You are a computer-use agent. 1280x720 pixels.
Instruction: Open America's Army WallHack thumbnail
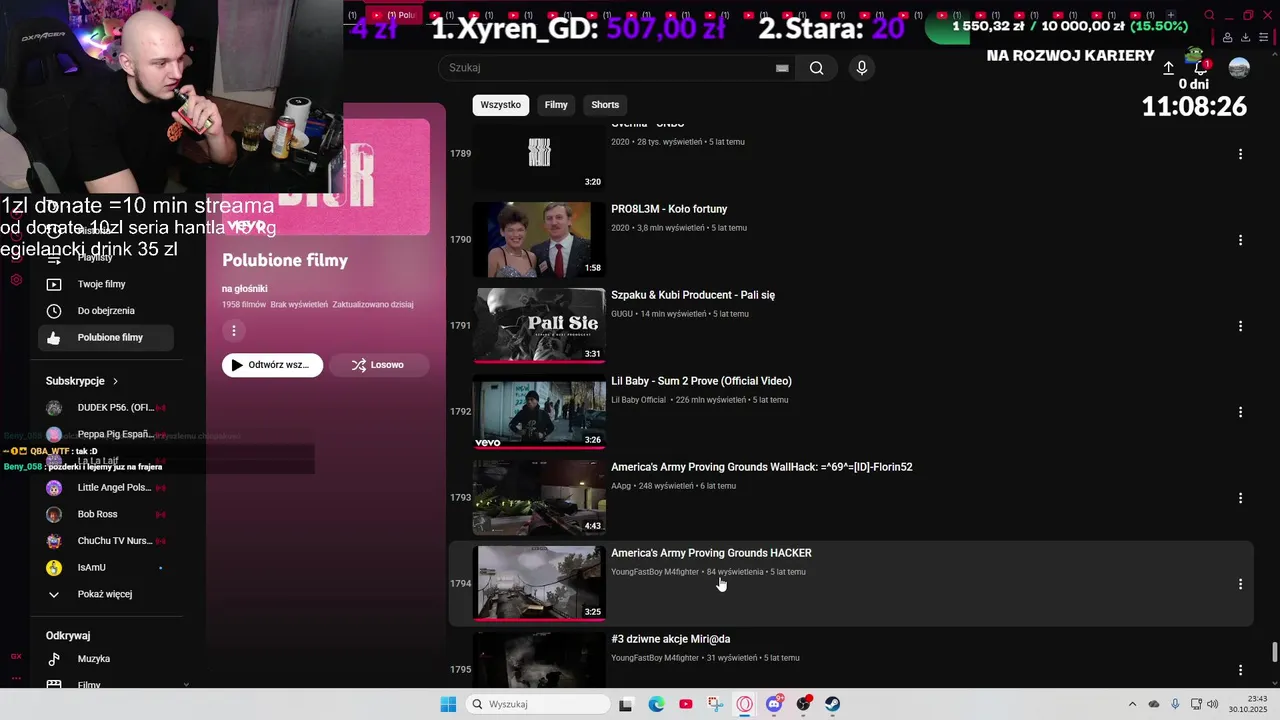pos(539,498)
